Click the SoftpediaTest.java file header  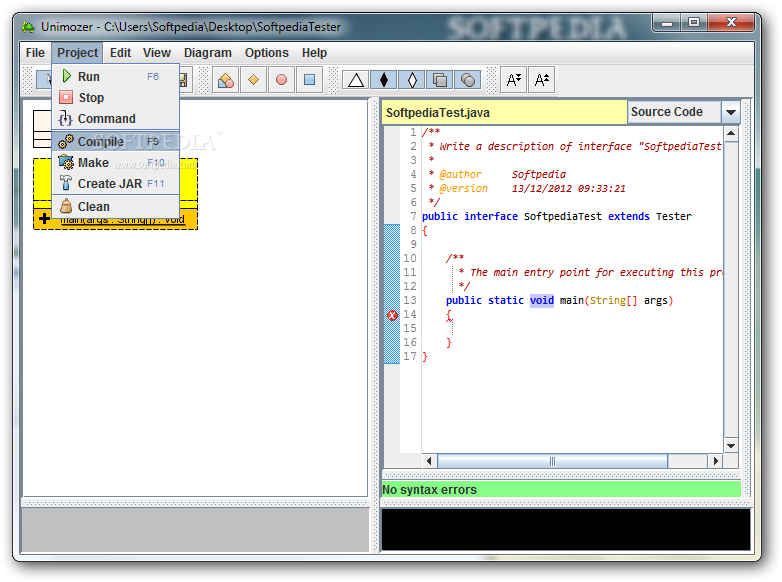505,113
